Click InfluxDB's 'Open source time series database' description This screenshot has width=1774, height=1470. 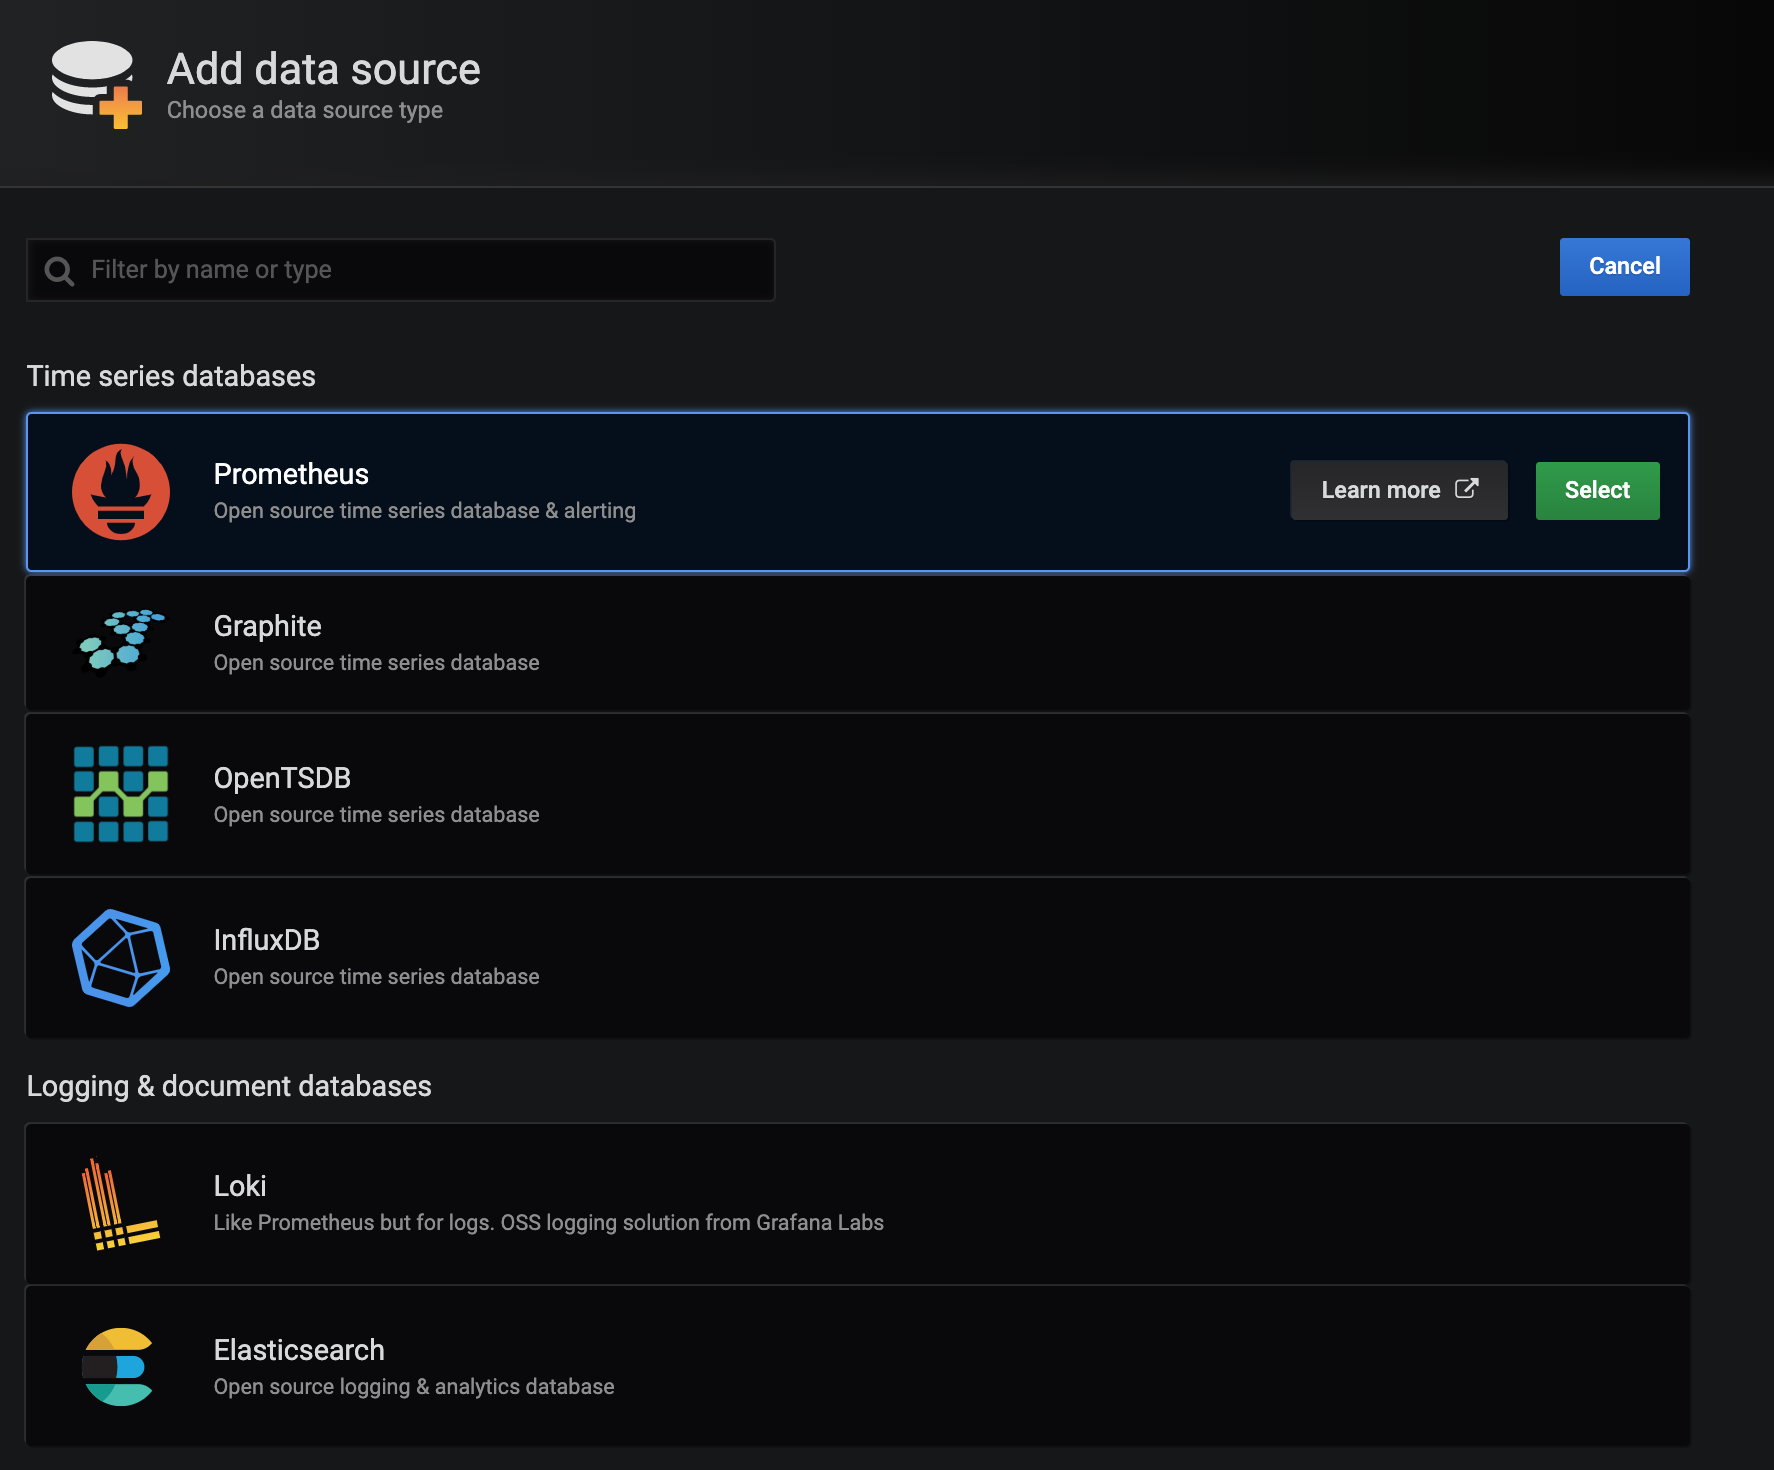pos(376,977)
